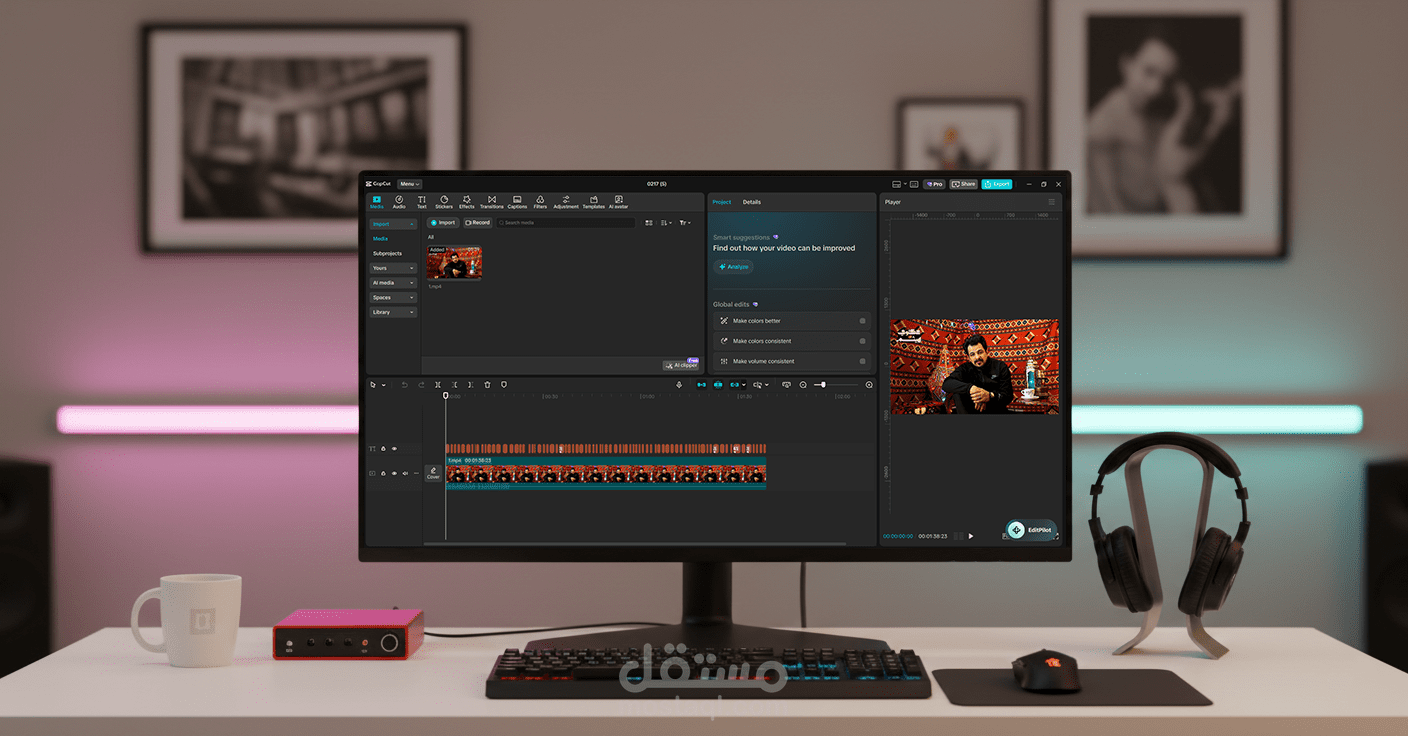Click the Share button
1408x736 pixels.
[x=964, y=184]
